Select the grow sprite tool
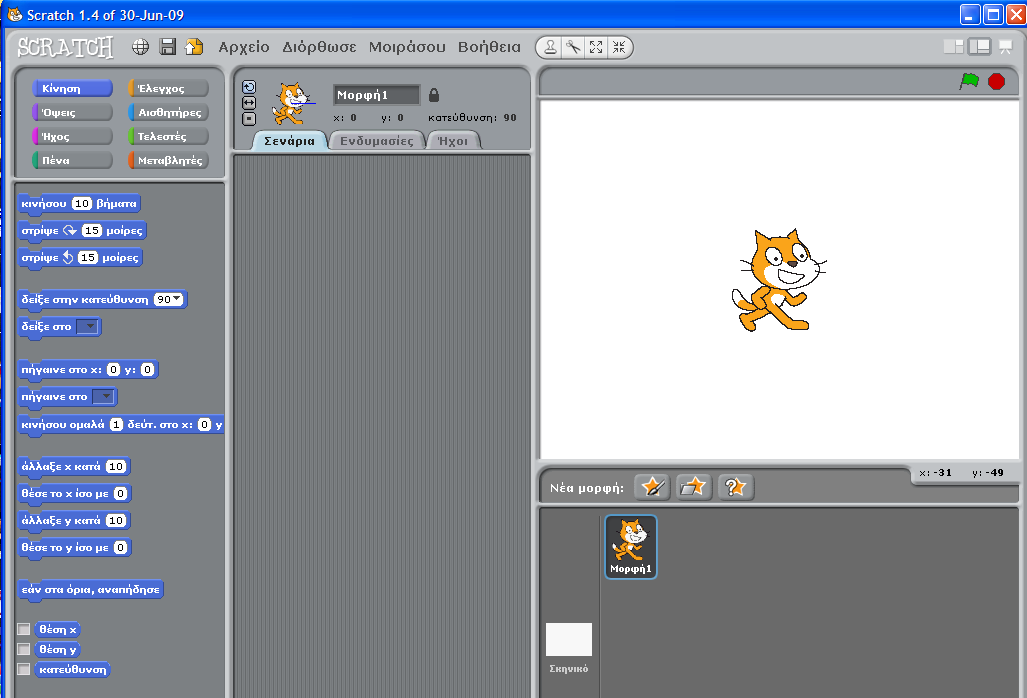1027x698 pixels. tap(596, 47)
